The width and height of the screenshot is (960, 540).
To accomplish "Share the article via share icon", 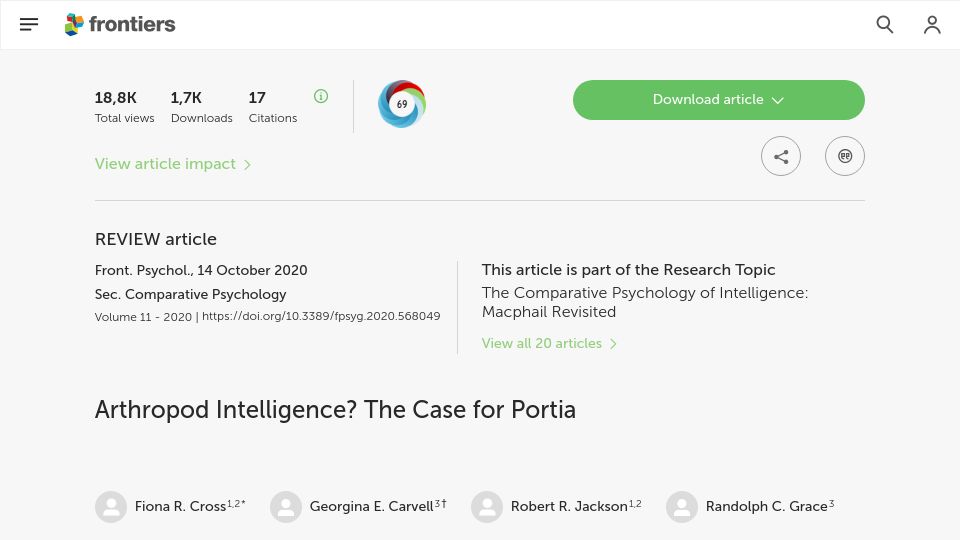I will [781, 156].
